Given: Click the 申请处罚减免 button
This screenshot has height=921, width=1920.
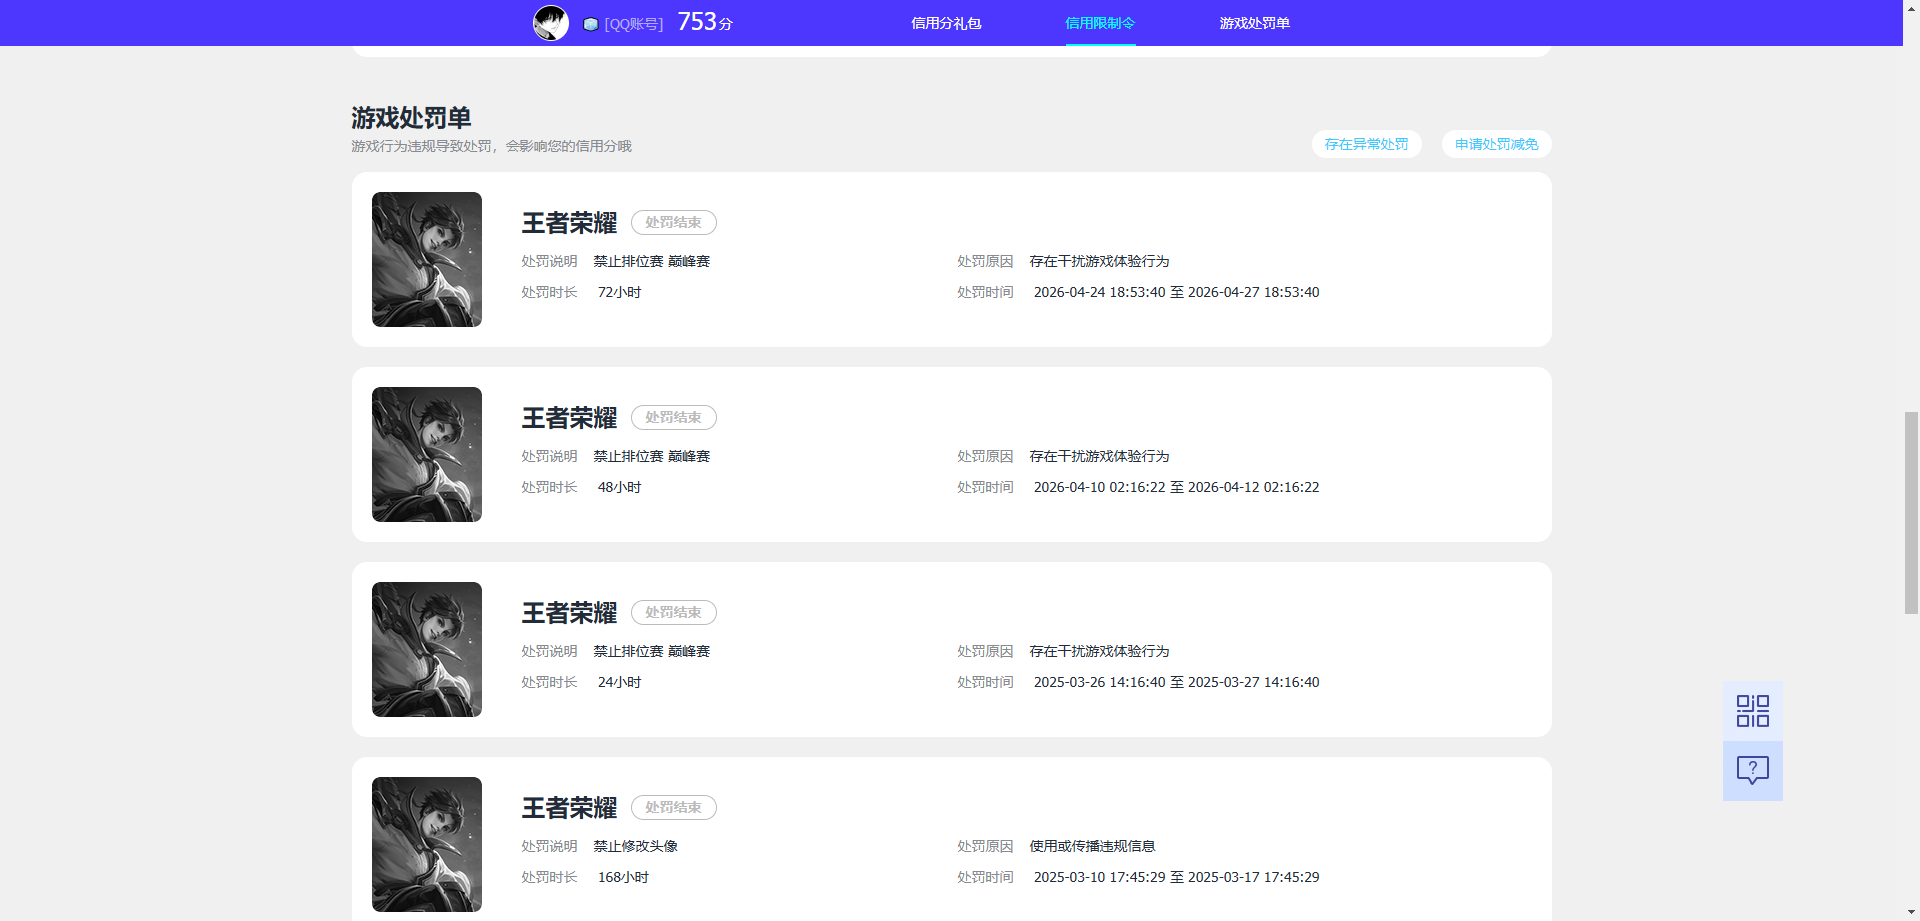Looking at the screenshot, I should coord(1496,144).
